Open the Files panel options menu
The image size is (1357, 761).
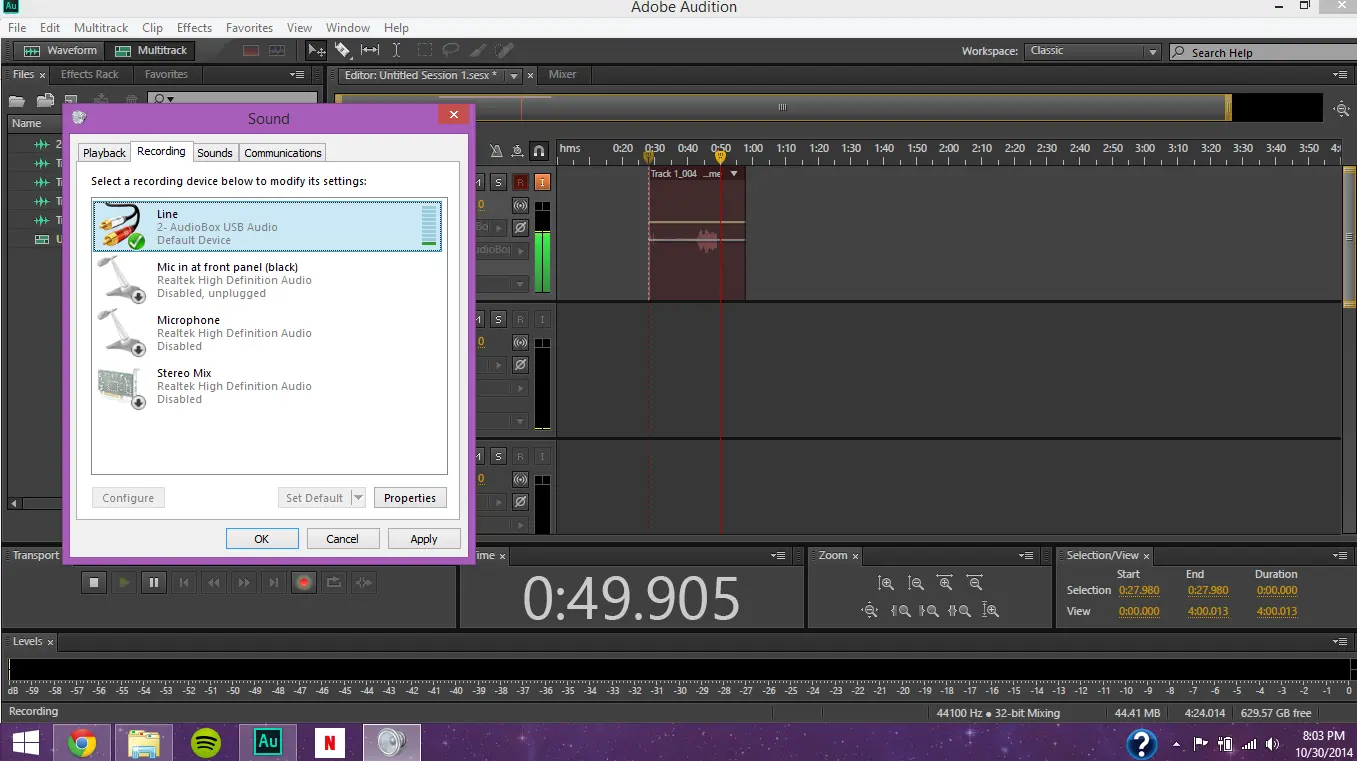pos(297,75)
